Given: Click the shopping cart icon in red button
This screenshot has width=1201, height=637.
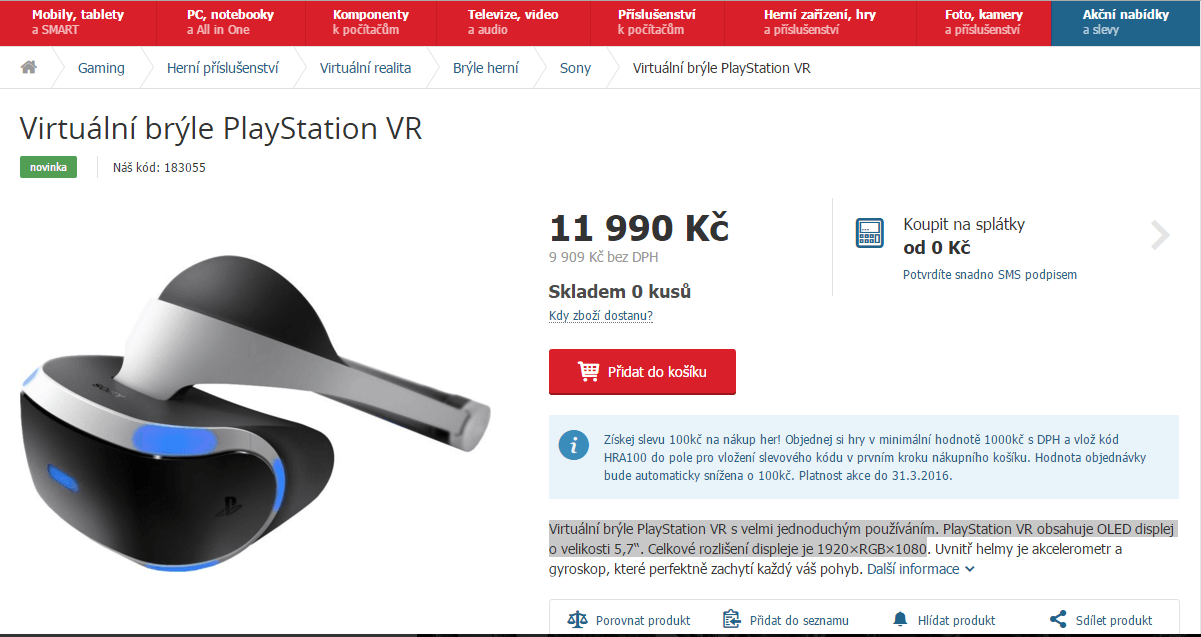Looking at the screenshot, I should [588, 371].
